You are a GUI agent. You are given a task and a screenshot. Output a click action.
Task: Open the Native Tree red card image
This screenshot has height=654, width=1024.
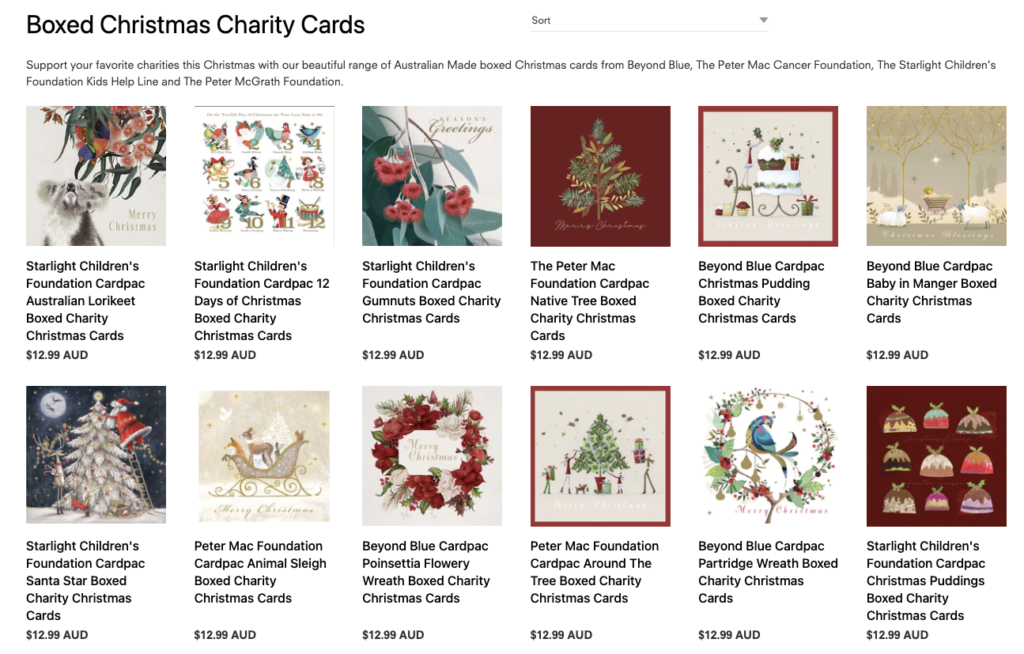[600, 176]
